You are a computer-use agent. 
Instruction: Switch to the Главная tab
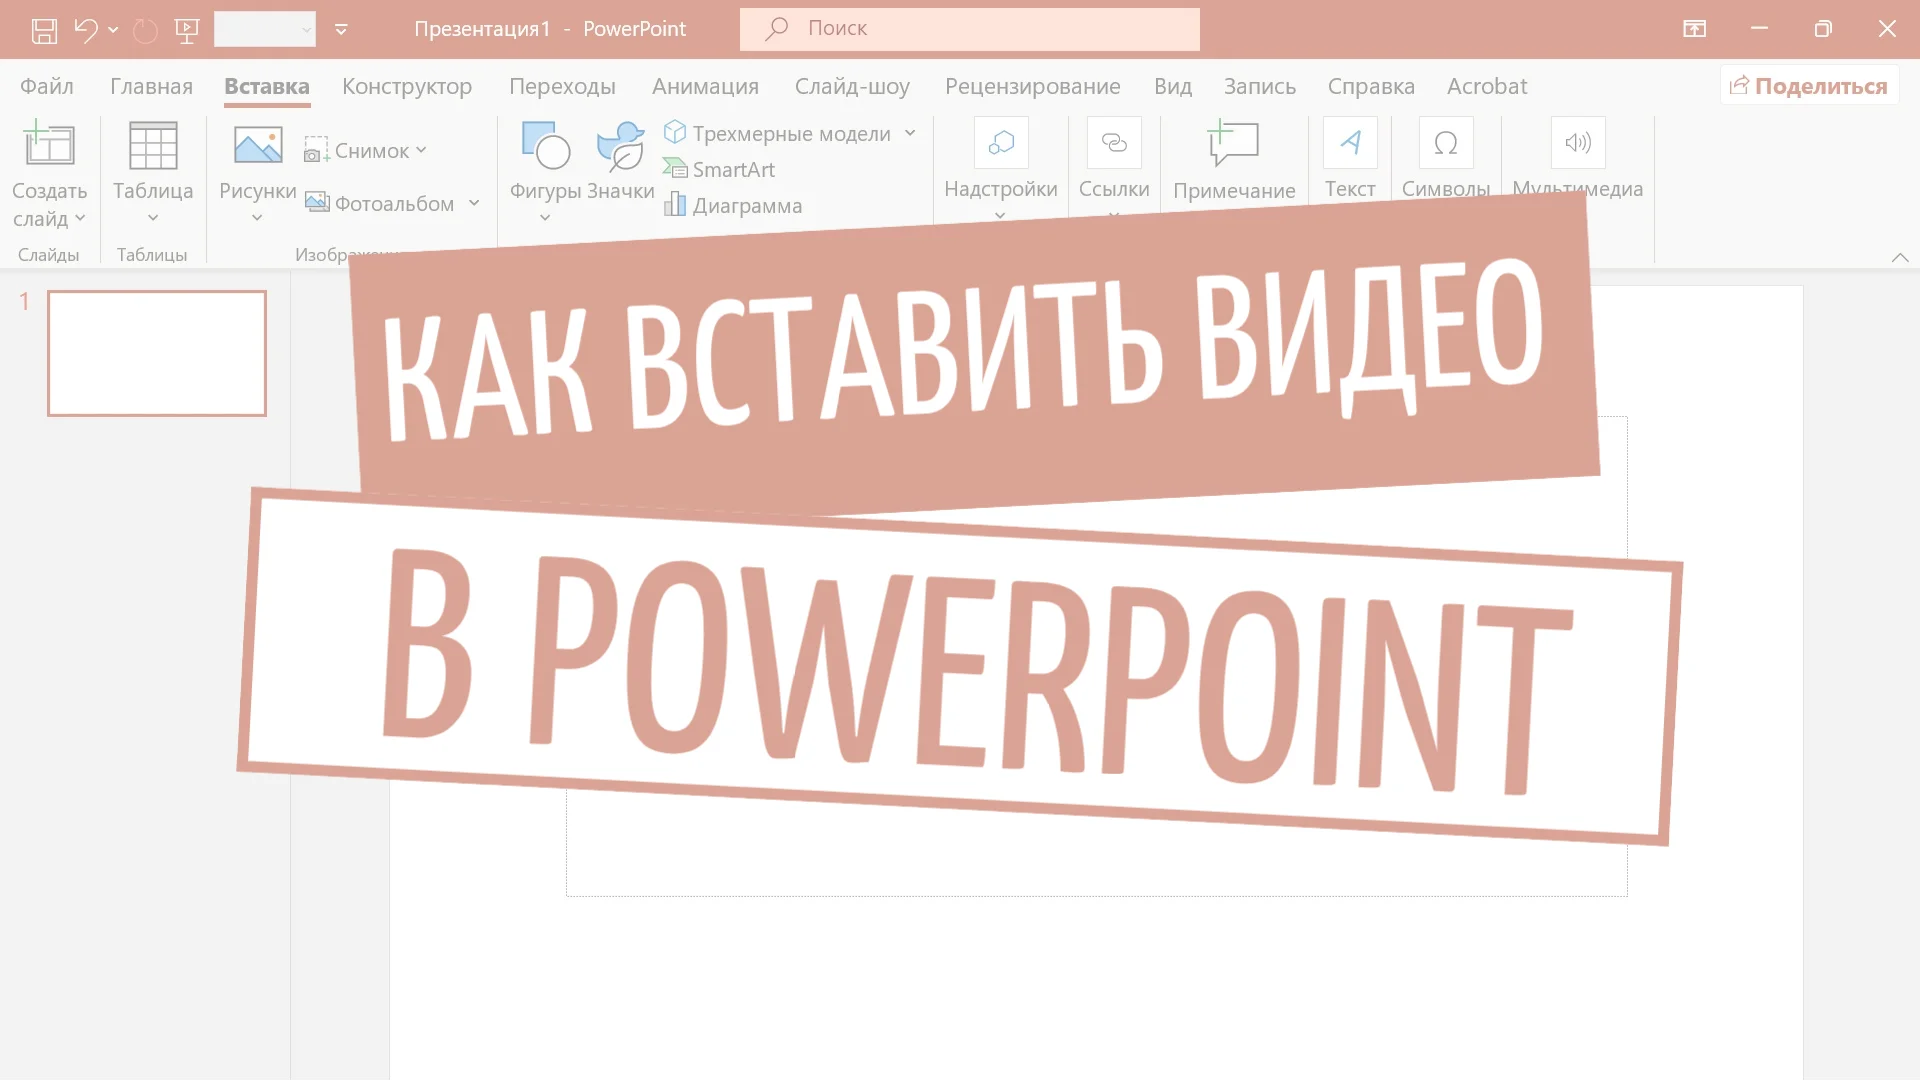point(151,86)
